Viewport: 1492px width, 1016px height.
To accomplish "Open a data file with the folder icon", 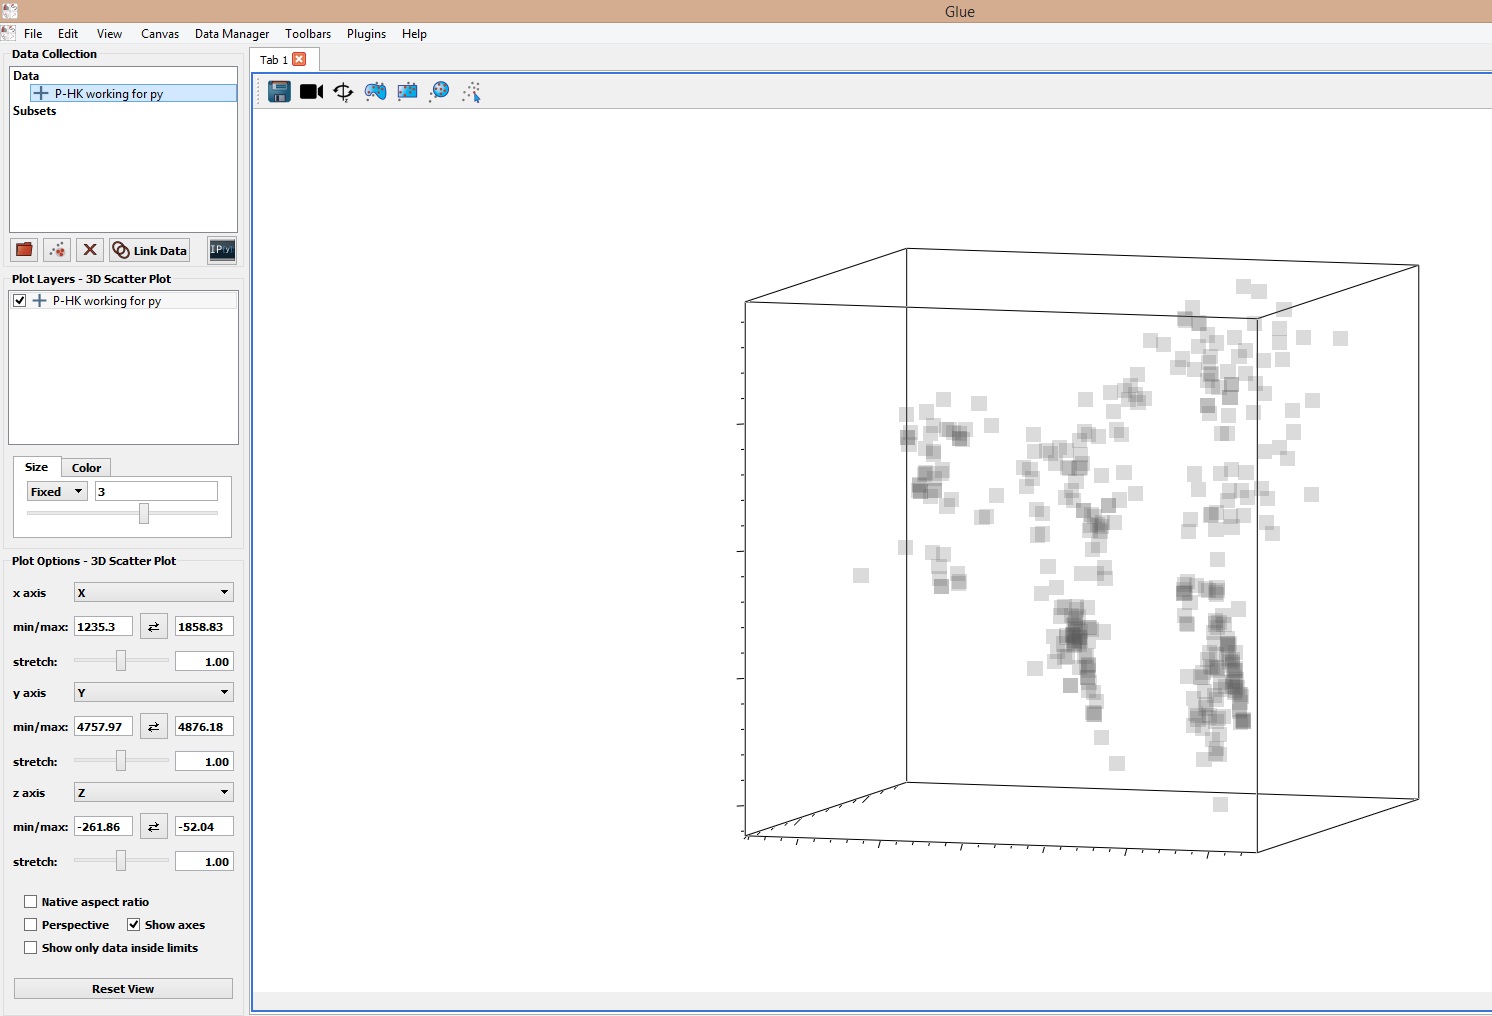I will pyautogui.click(x=23, y=250).
